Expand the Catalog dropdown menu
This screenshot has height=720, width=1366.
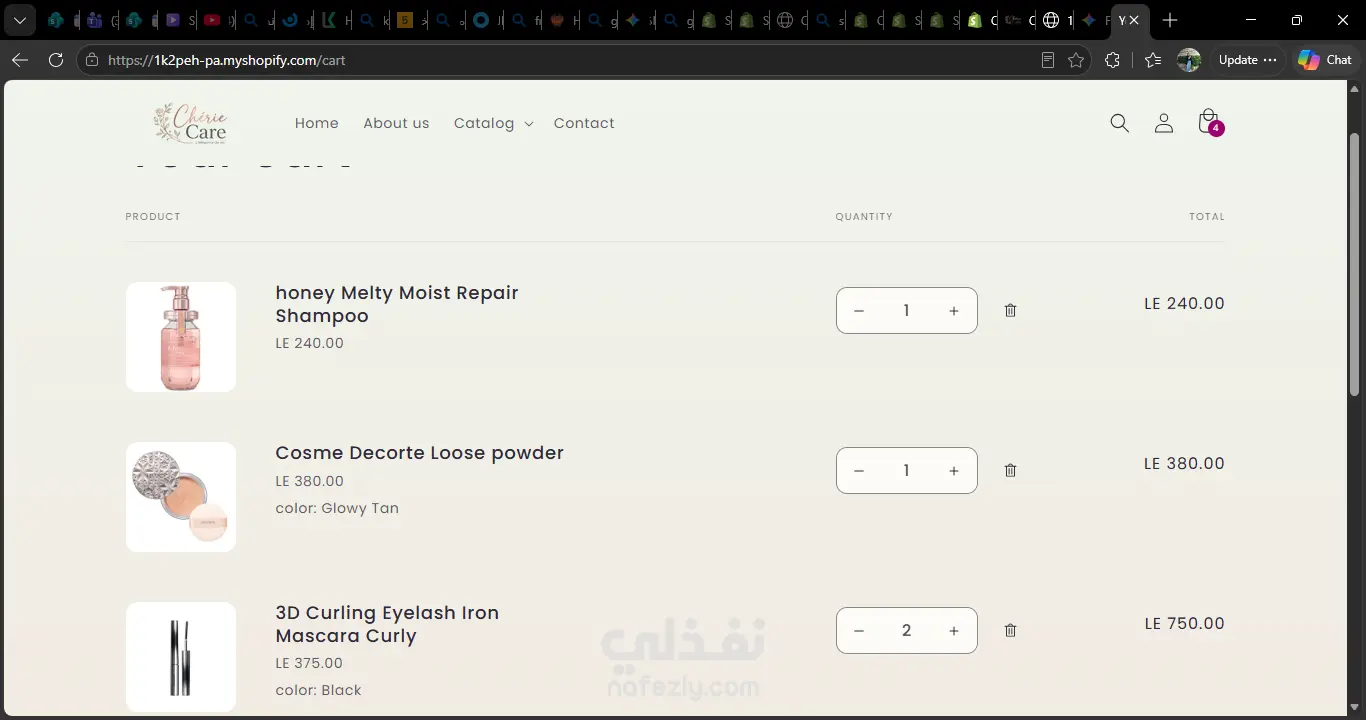(x=493, y=123)
